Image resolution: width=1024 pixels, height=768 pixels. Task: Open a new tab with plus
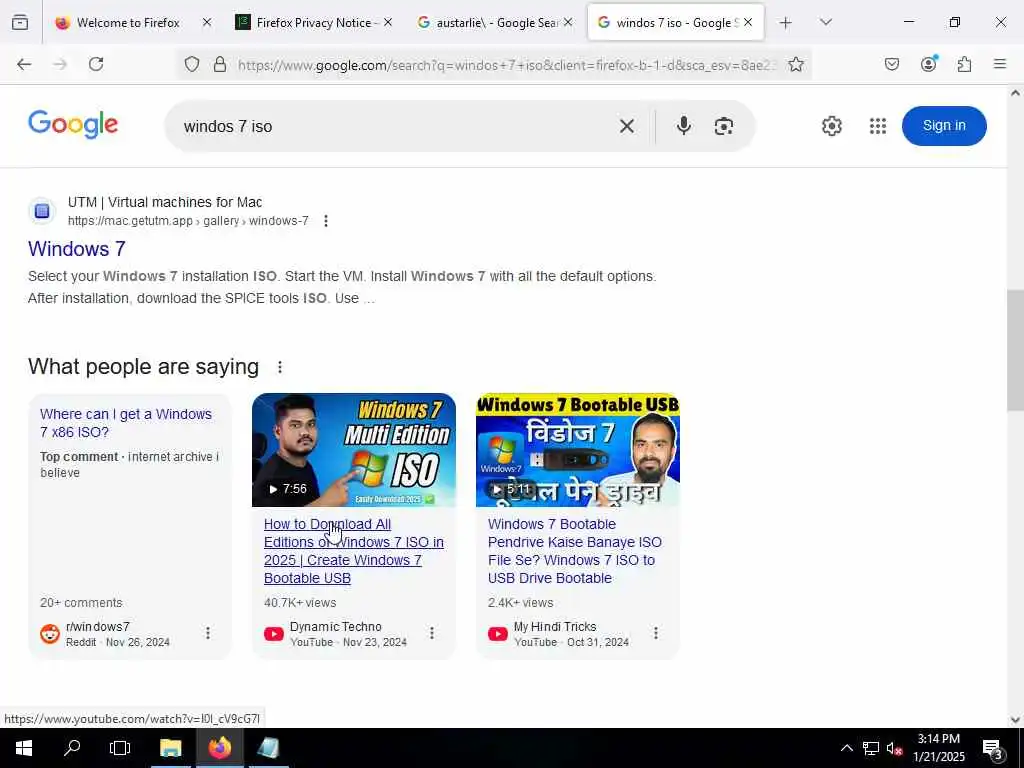pyautogui.click(x=786, y=23)
